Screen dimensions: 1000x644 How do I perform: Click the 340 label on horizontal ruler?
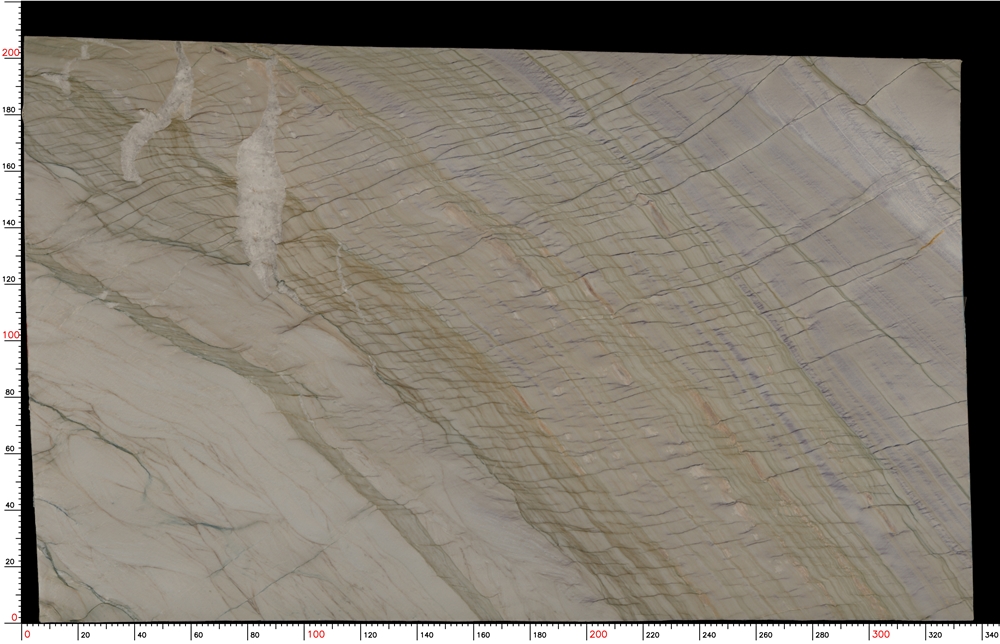[x=991, y=635]
